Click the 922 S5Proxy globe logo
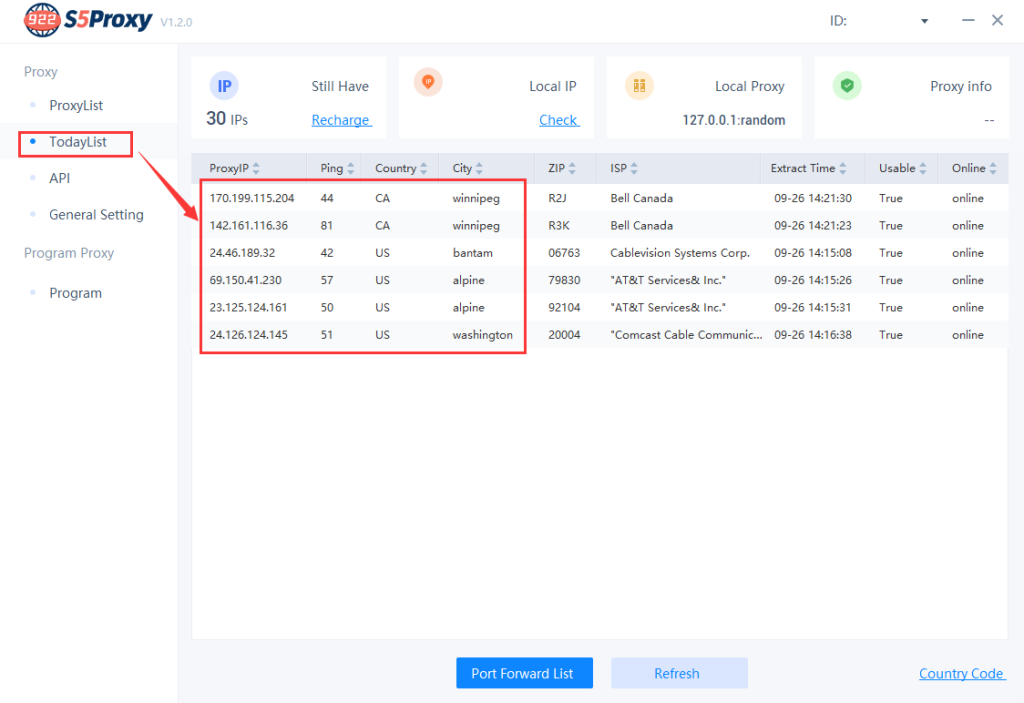 click(42, 20)
